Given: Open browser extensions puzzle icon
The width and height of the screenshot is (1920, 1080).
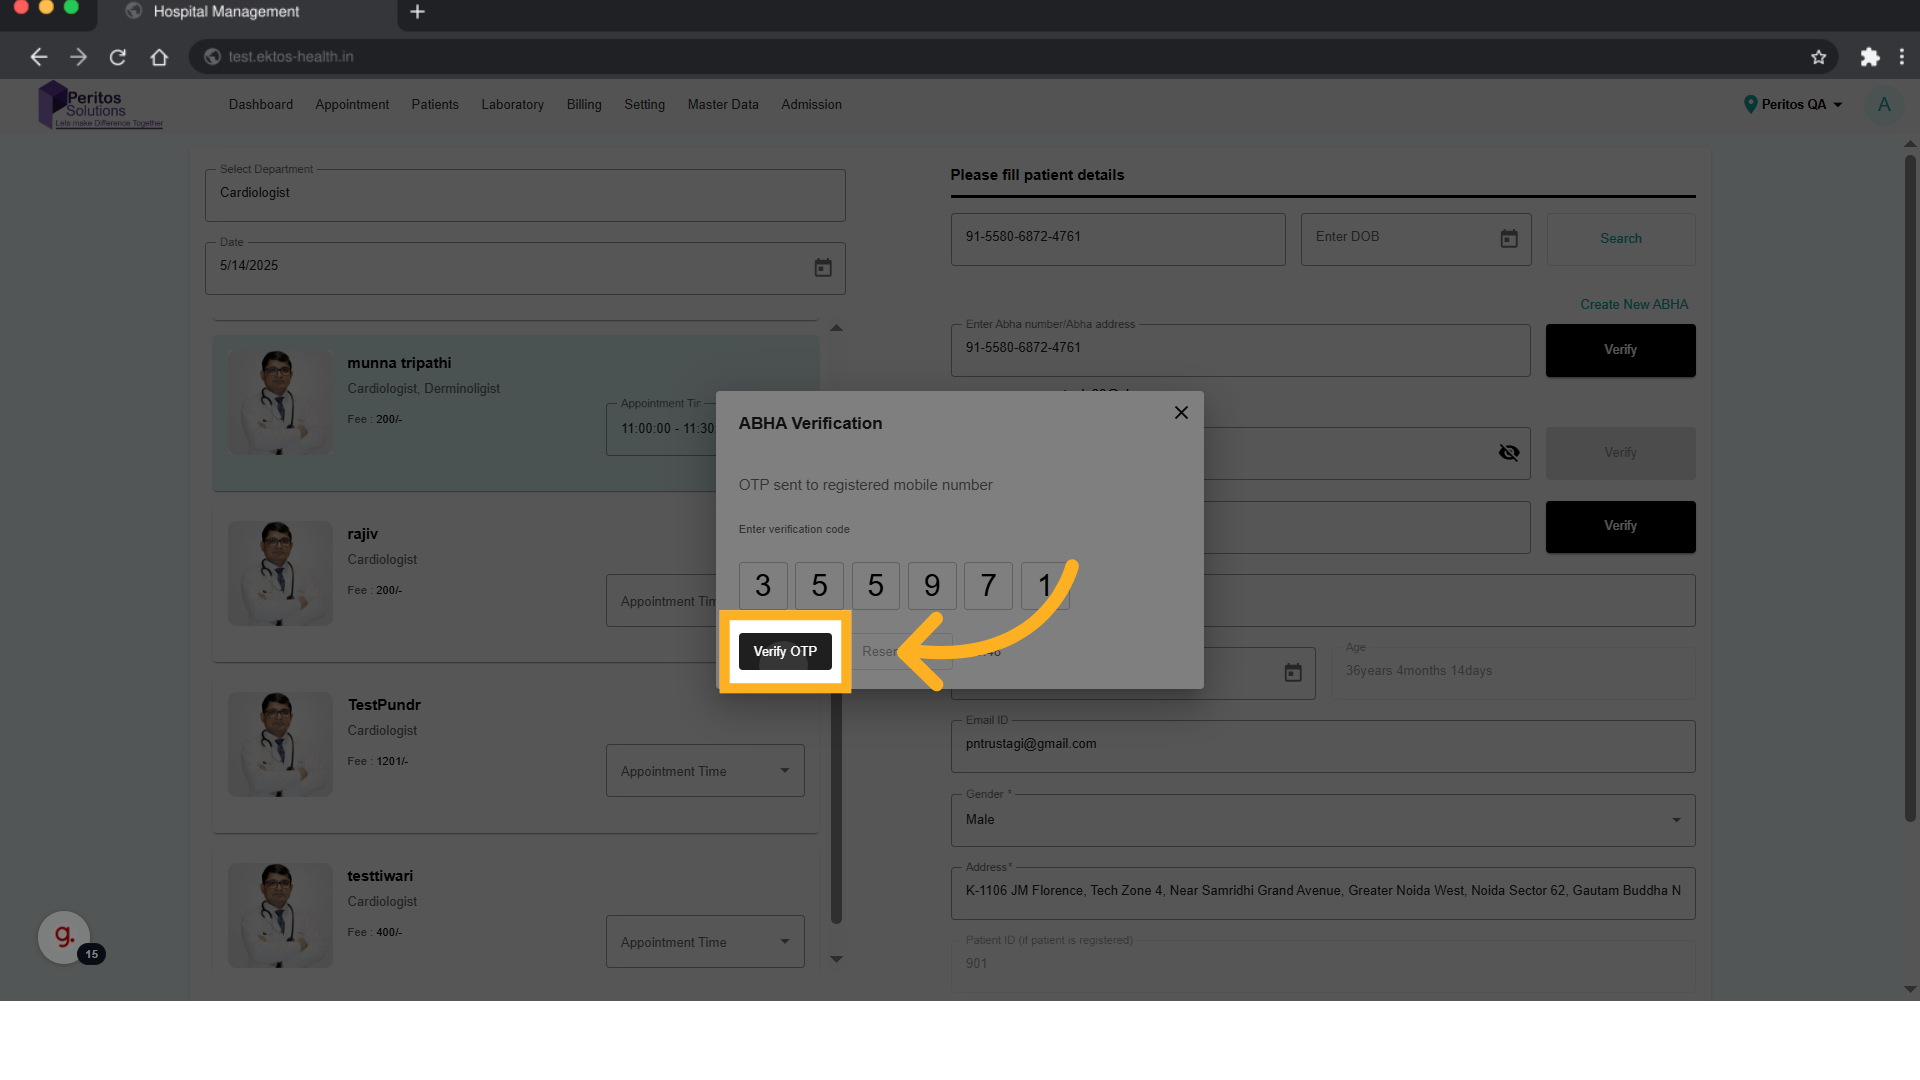Looking at the screenshot, I should click(x=1869, y=57).
